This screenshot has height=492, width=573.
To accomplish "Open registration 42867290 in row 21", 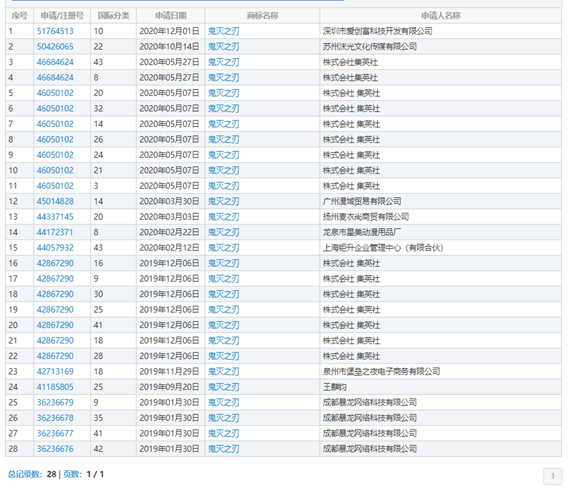I will coord(55,341).
